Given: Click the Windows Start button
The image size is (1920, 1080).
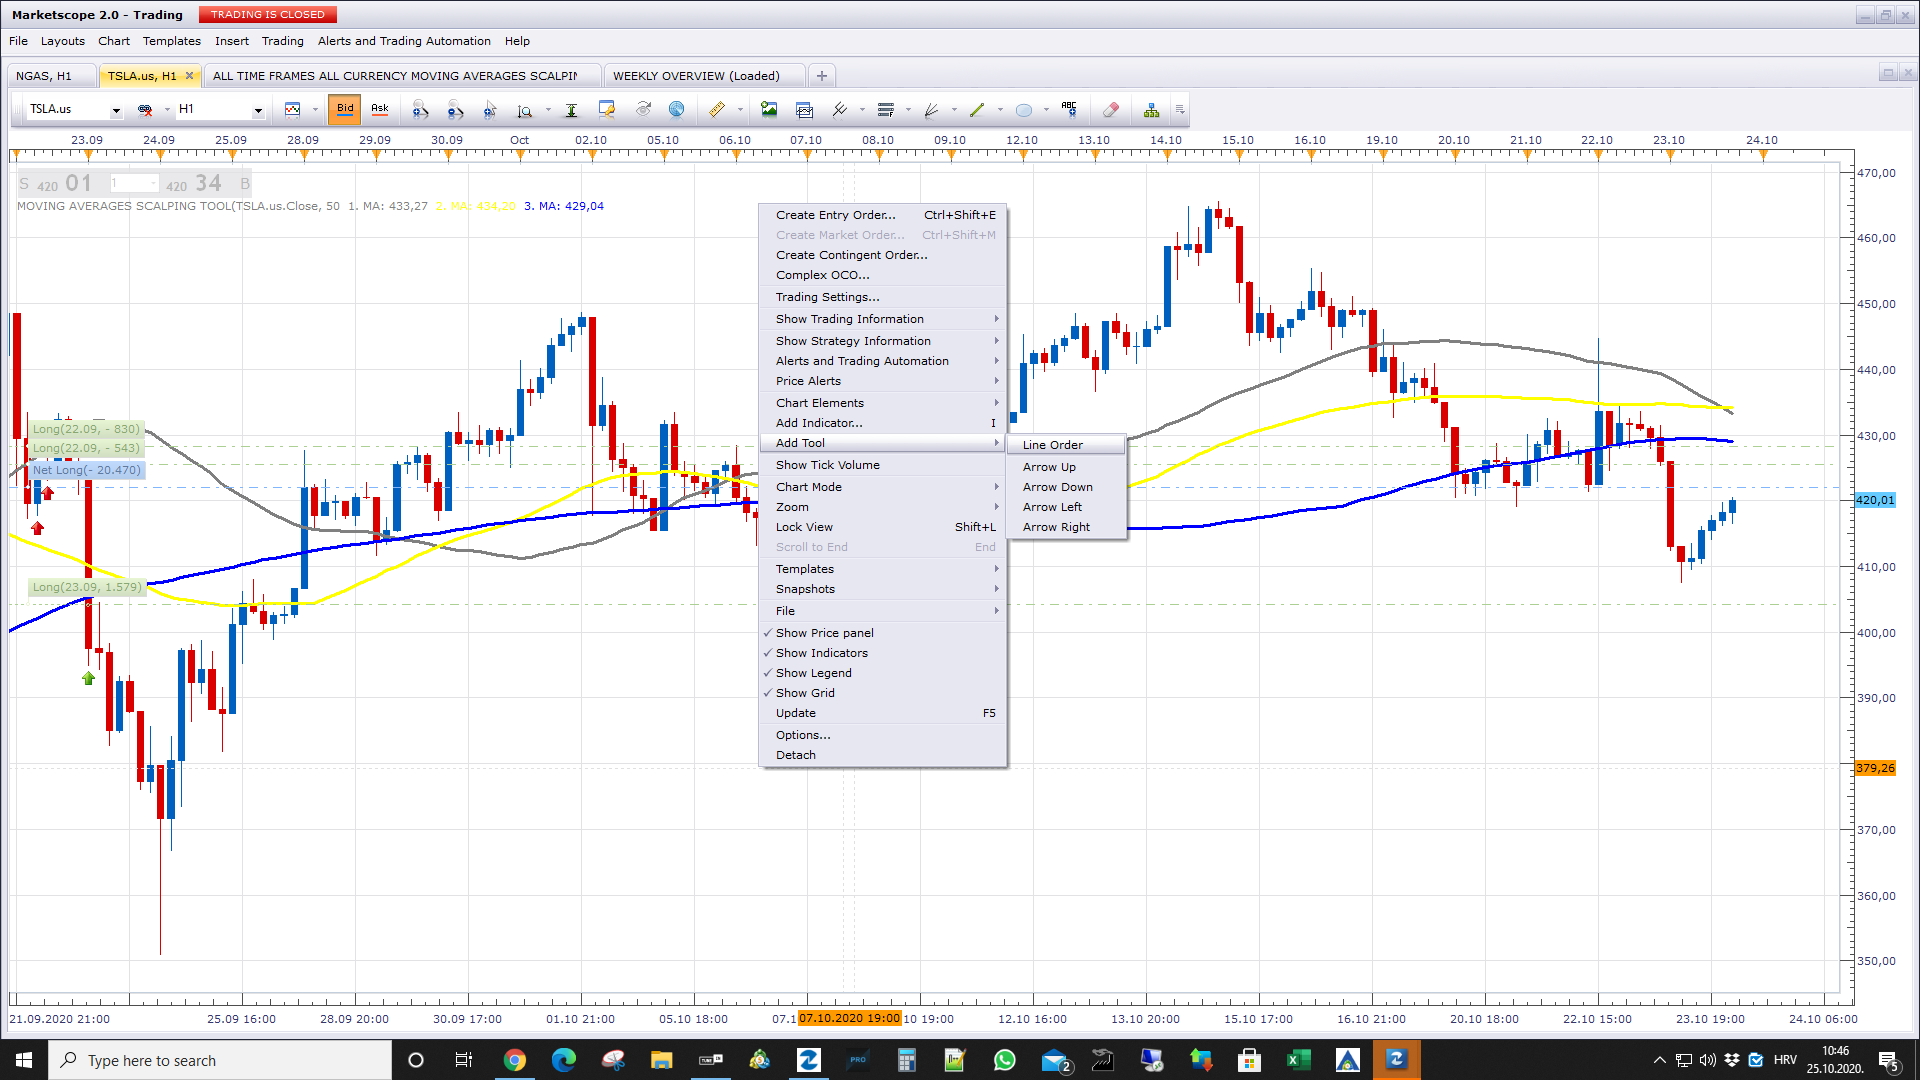Looking at the screenshot, I should [24, 1060].
